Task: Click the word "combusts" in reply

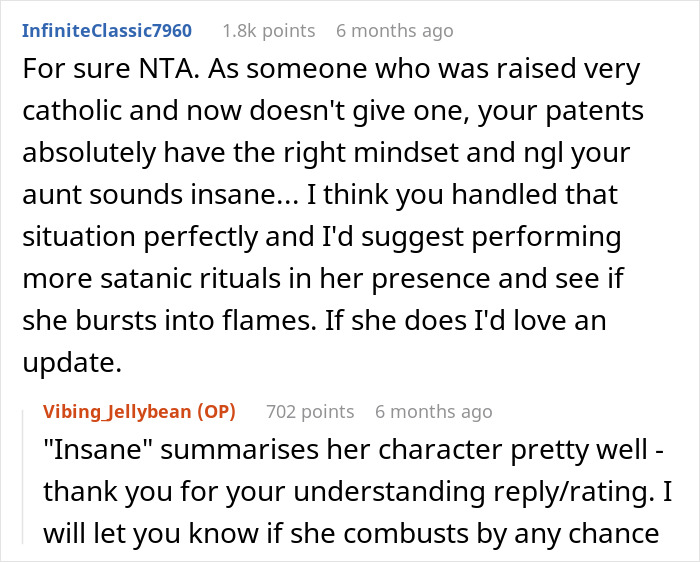Action: point(410,535)
